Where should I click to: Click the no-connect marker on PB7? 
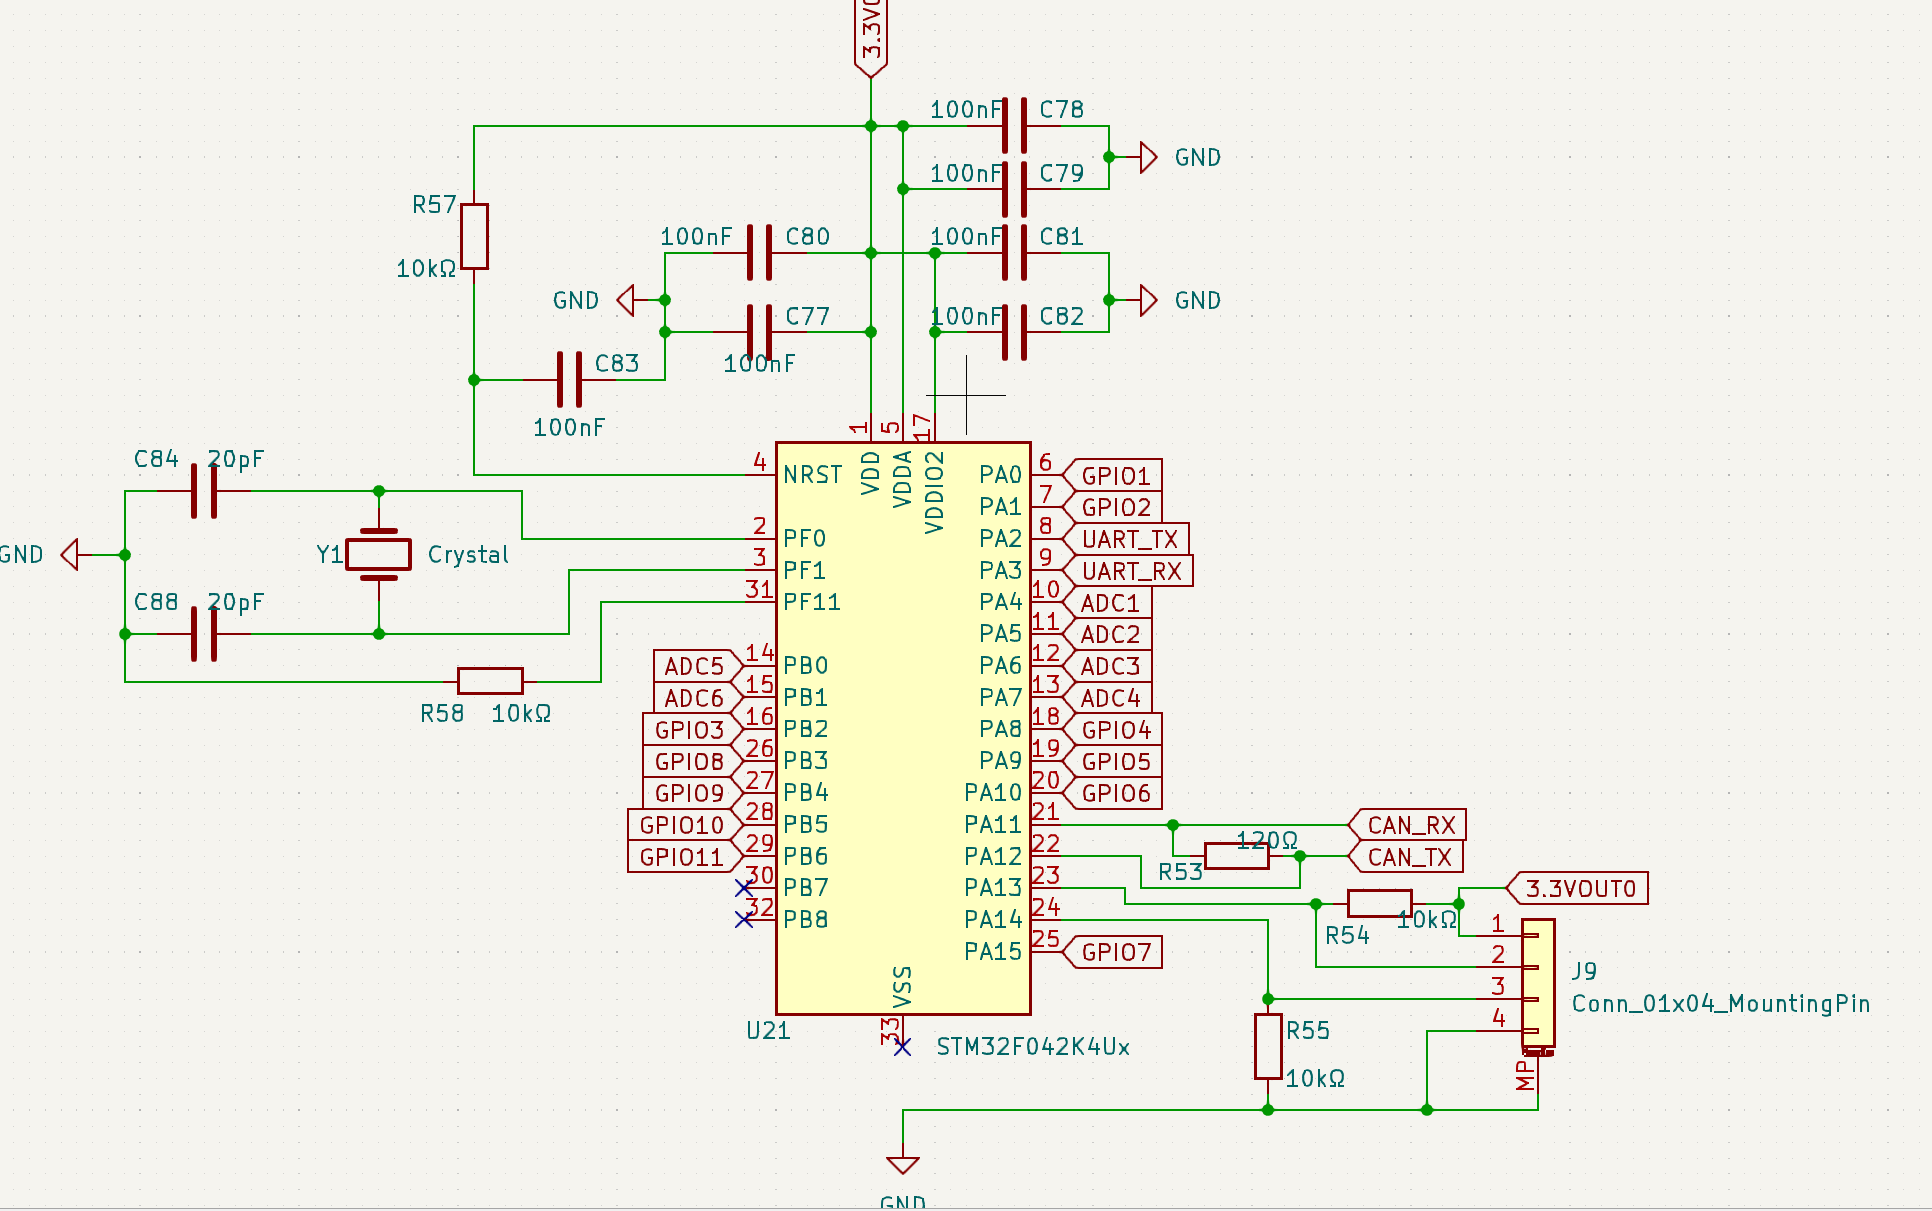point(744,888)
